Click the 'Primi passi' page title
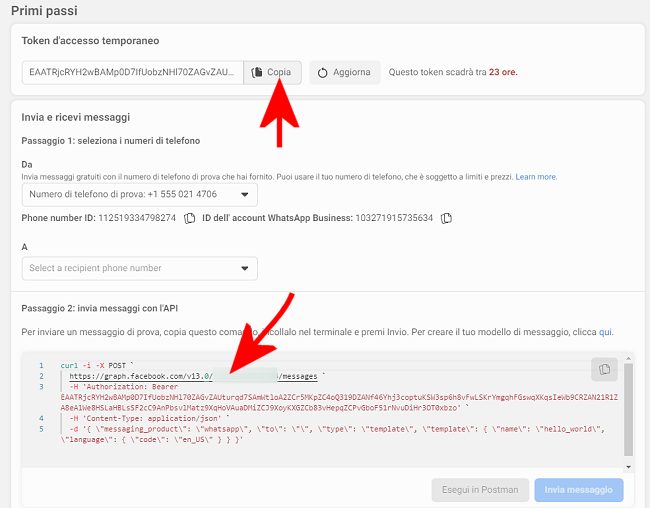The width and height of the screenshot is (650, 508). pos(44,11)
